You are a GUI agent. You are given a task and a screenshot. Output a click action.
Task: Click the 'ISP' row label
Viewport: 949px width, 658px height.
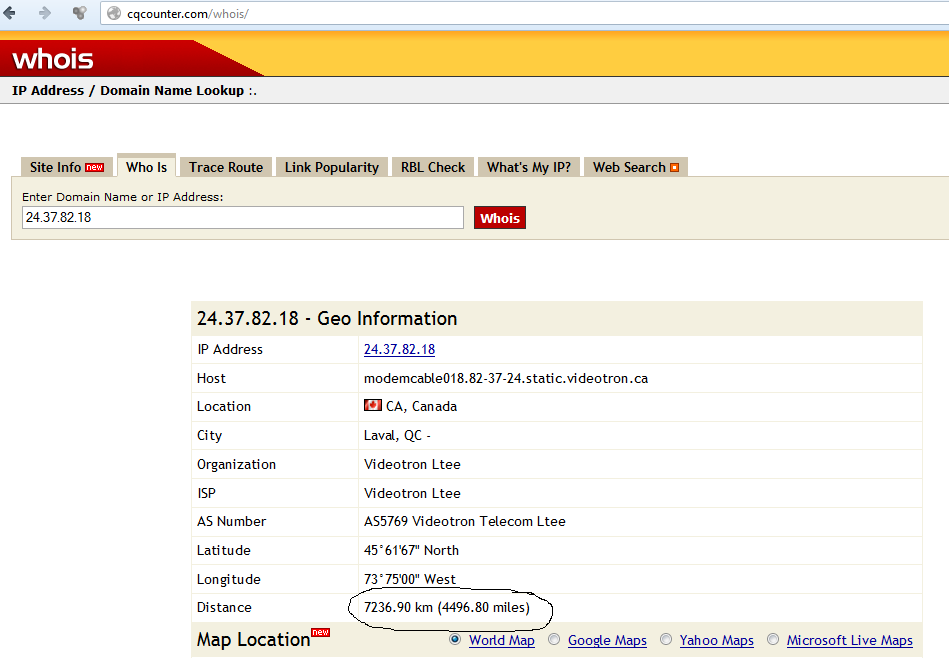coord(206,493)
